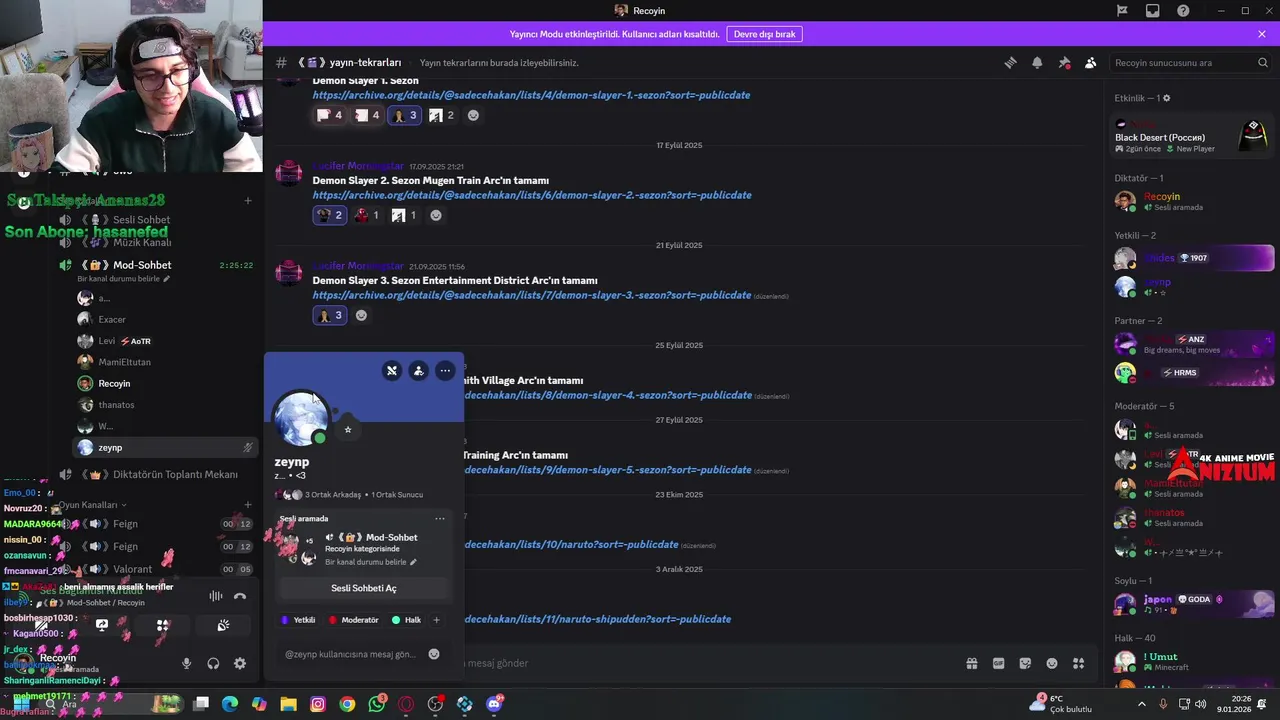Add a role with plus button
The width and height of the screenshot is (1280, 720).
(436, 620)
